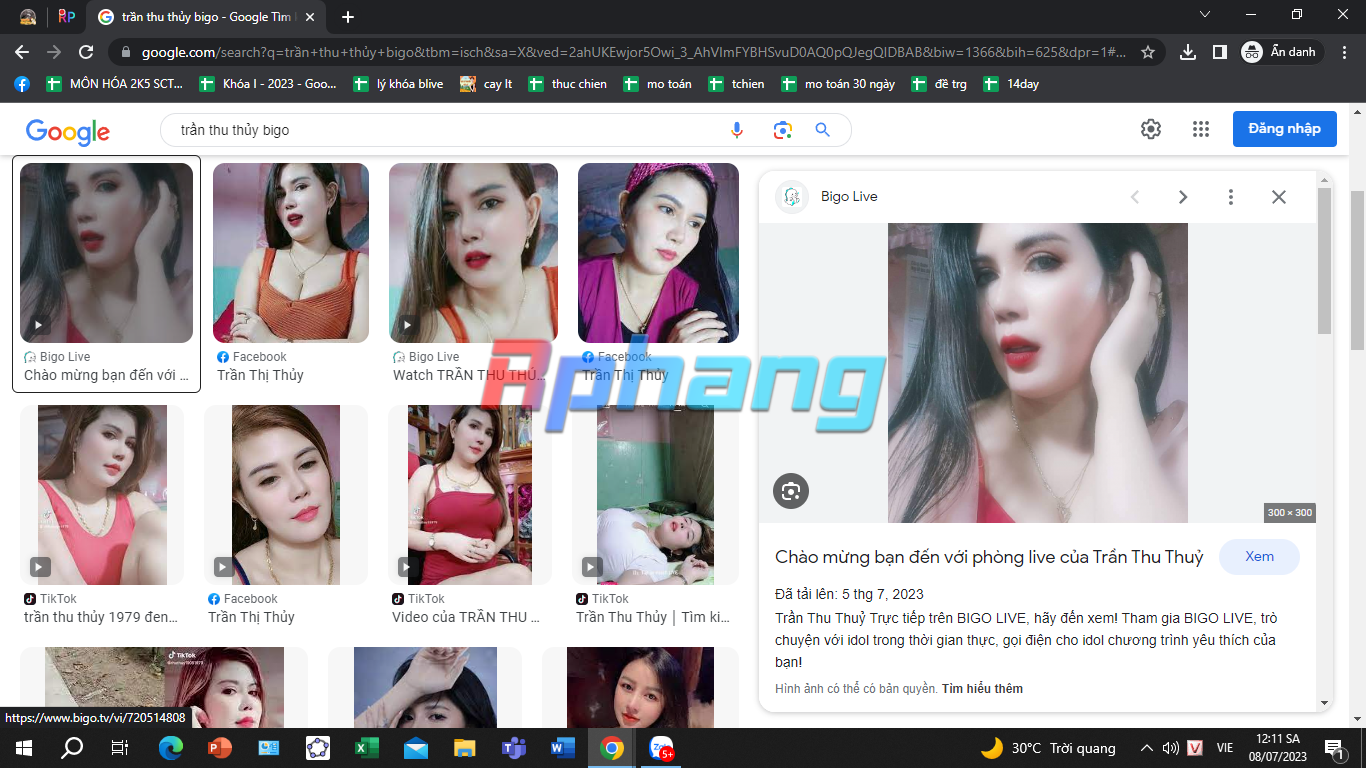
Task: Click the Đăng nhập sign-in button
Action: (1285, 129)
